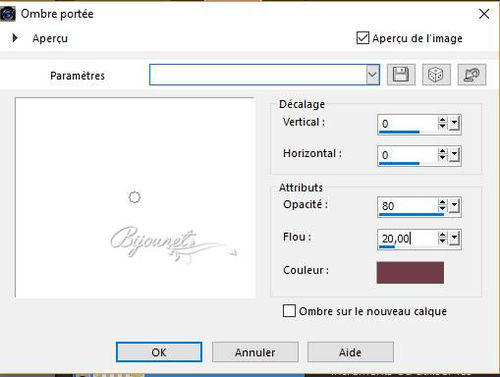
Task: Confirm the drop shadow with OK
Action: [159, 352]
